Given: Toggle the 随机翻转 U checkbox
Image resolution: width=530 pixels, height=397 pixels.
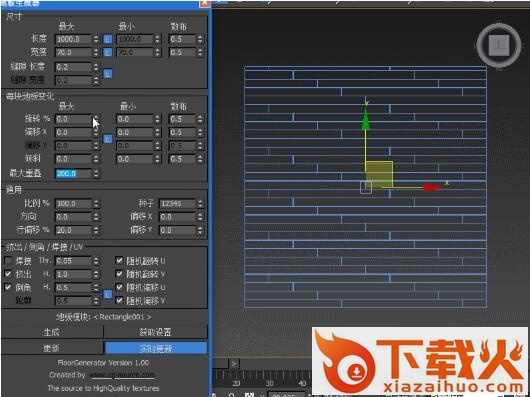Looking at the screenshot, I should pyautogui.click(x=119, y=260).
